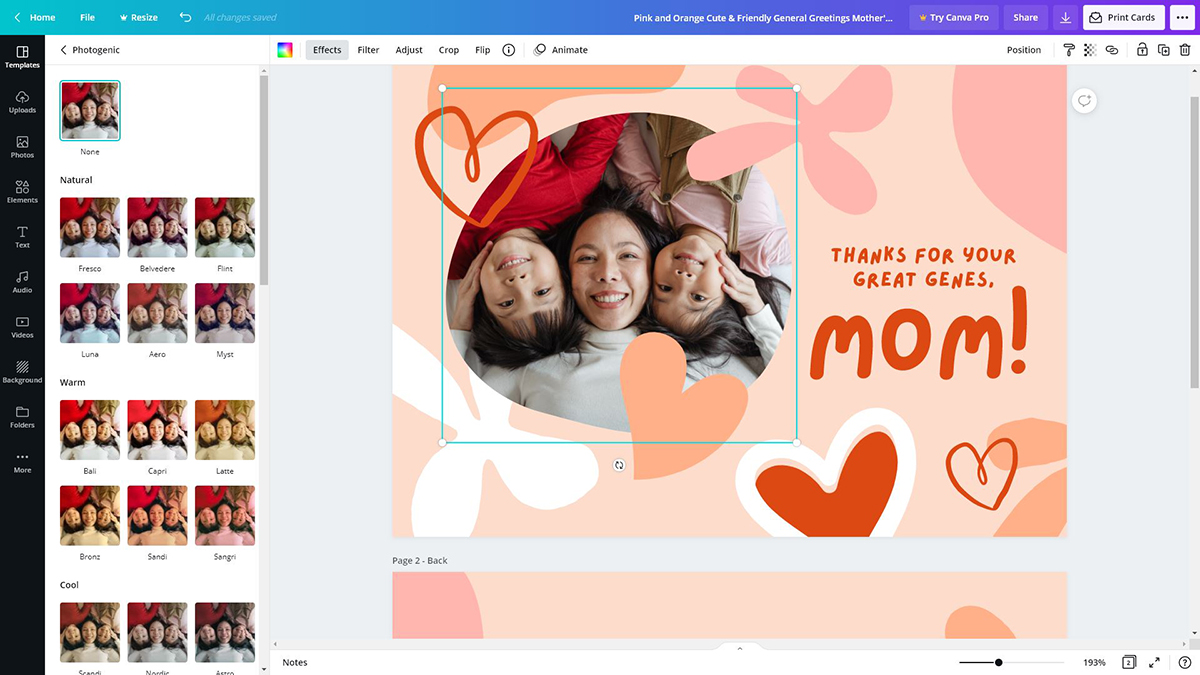The image size is (1200, 675).
Task: Click the Share button
Action: pyautogui.click(x=1025, y=18)
